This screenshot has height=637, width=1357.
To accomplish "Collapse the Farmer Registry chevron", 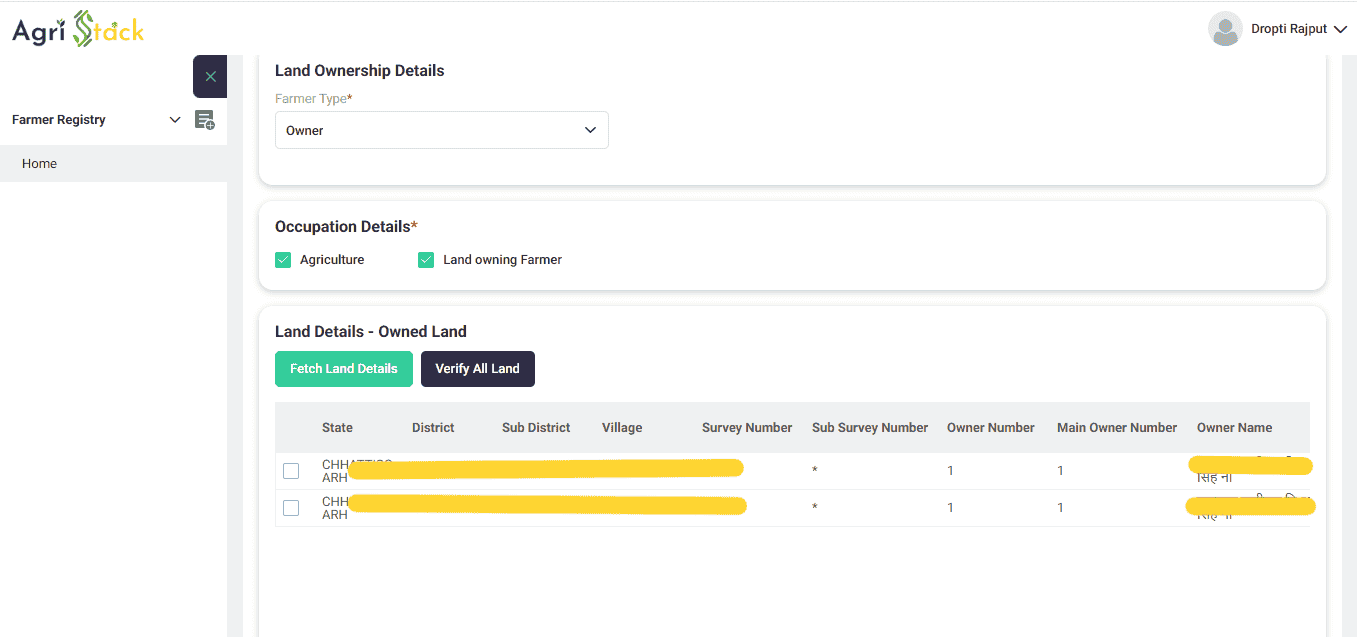I will pyautogui.click(x=175, y=120).
